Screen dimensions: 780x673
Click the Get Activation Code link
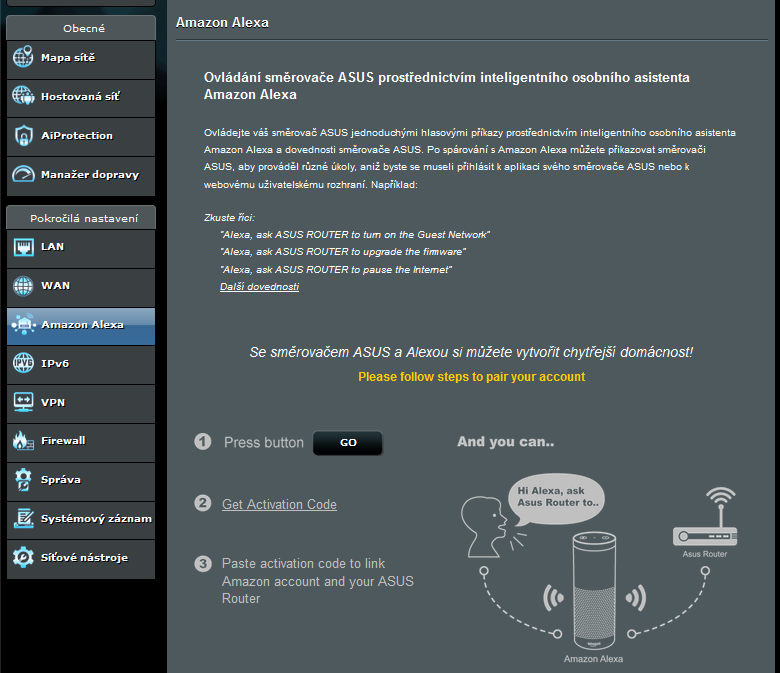(x=279, y=504)
